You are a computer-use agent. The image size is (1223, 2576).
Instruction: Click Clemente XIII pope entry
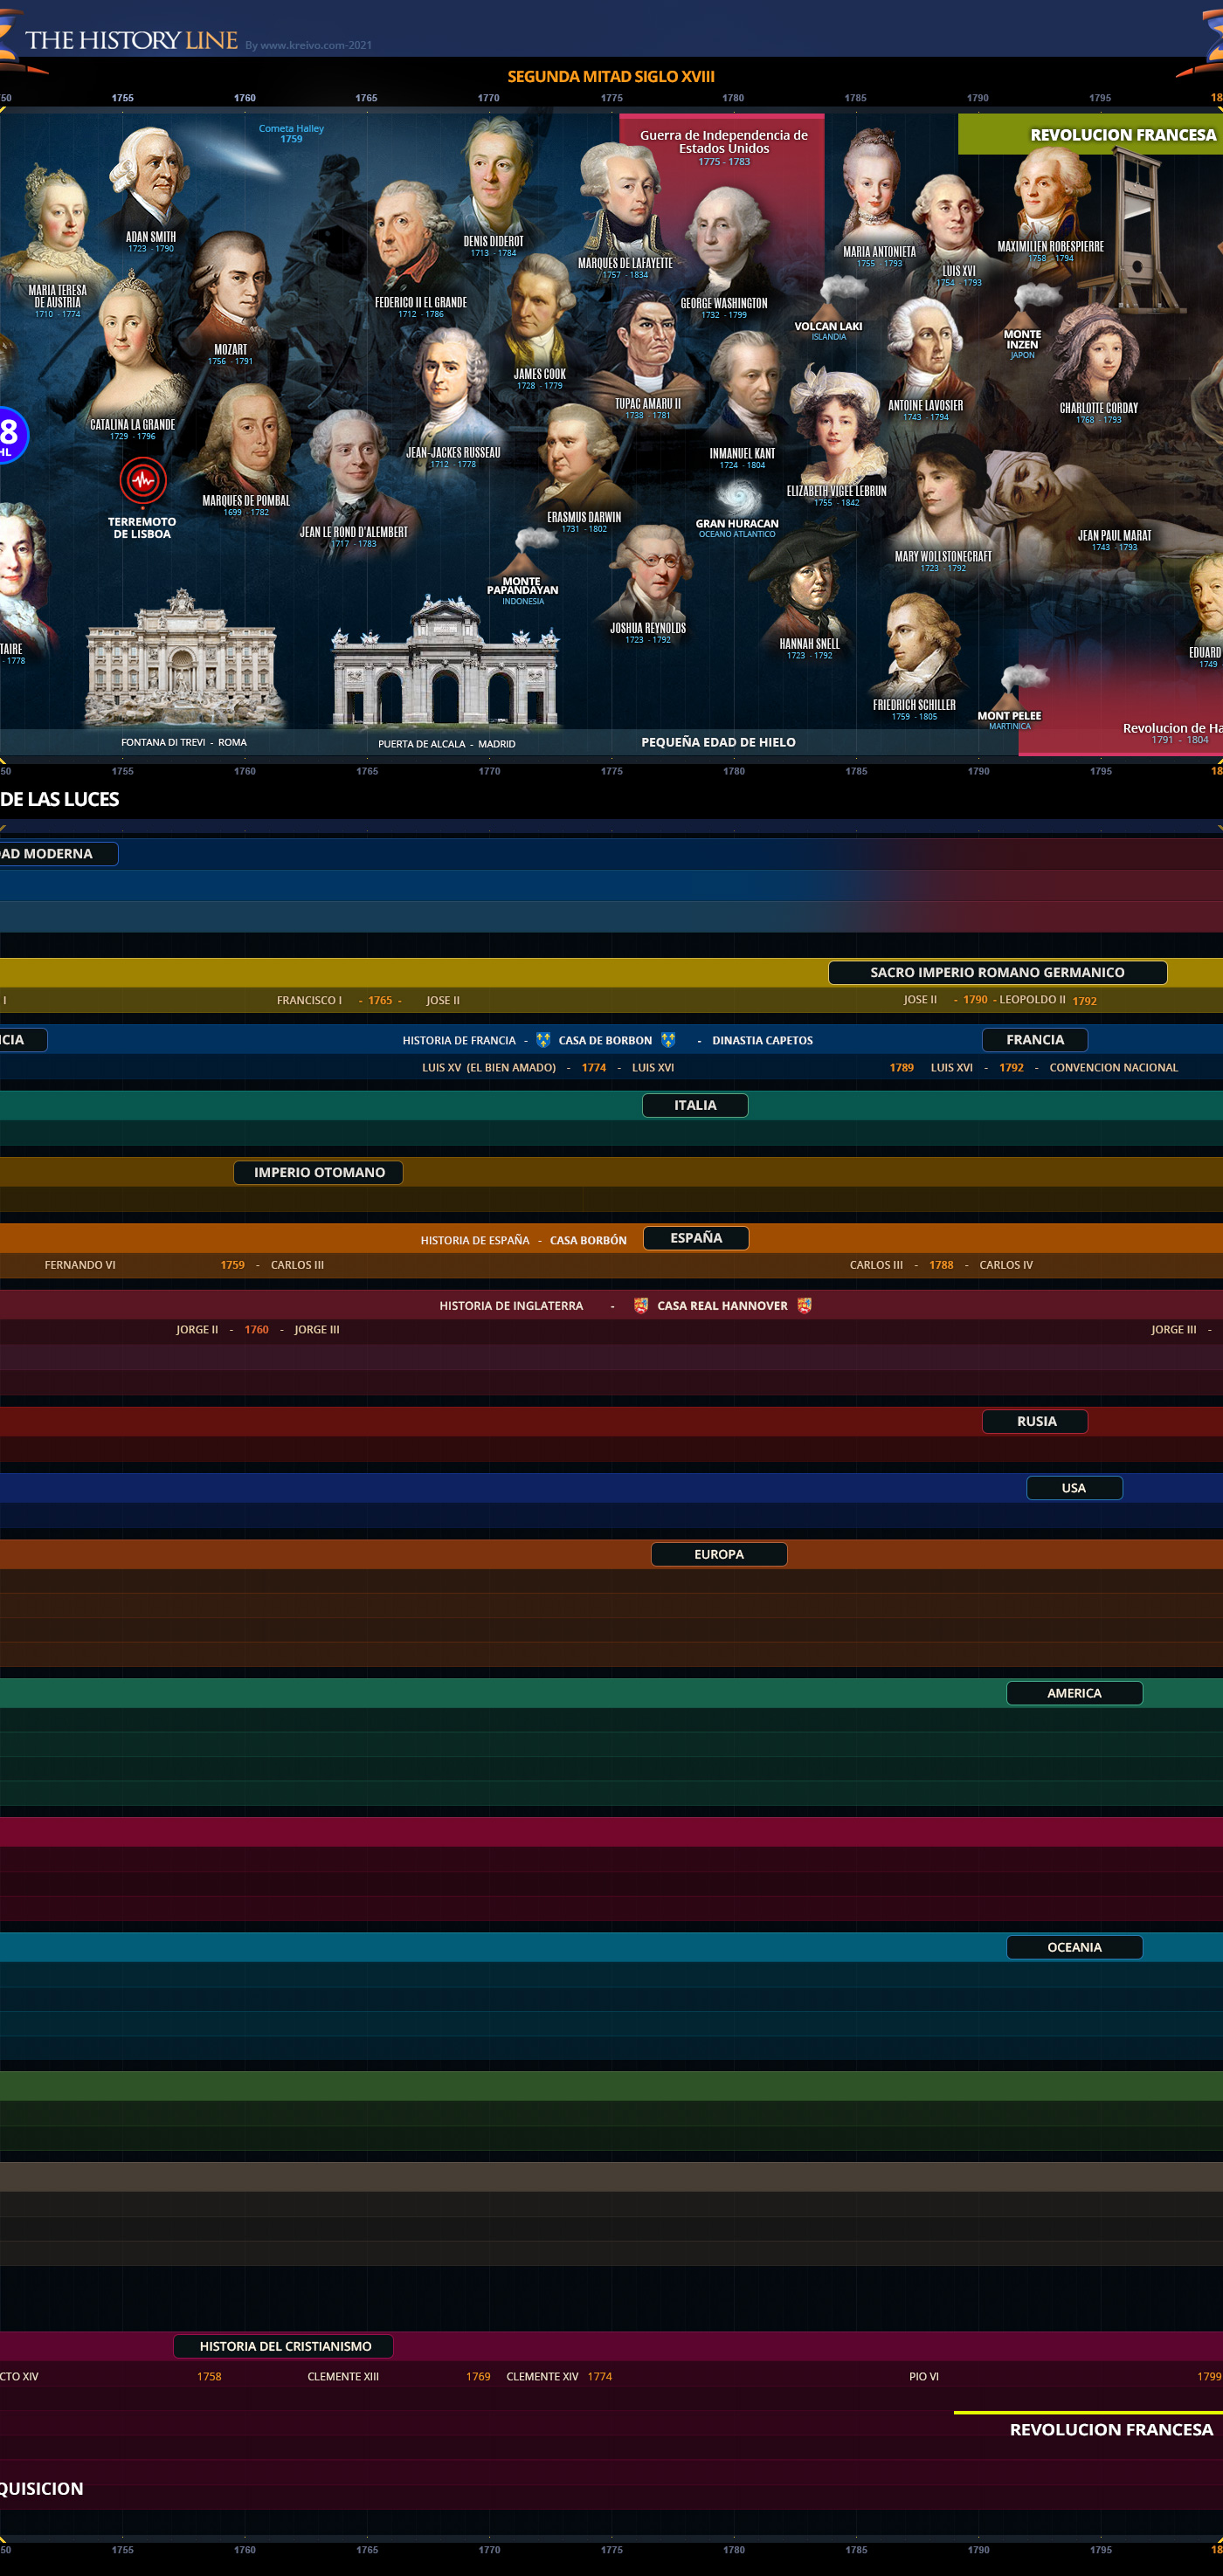tap(343, 2377)
